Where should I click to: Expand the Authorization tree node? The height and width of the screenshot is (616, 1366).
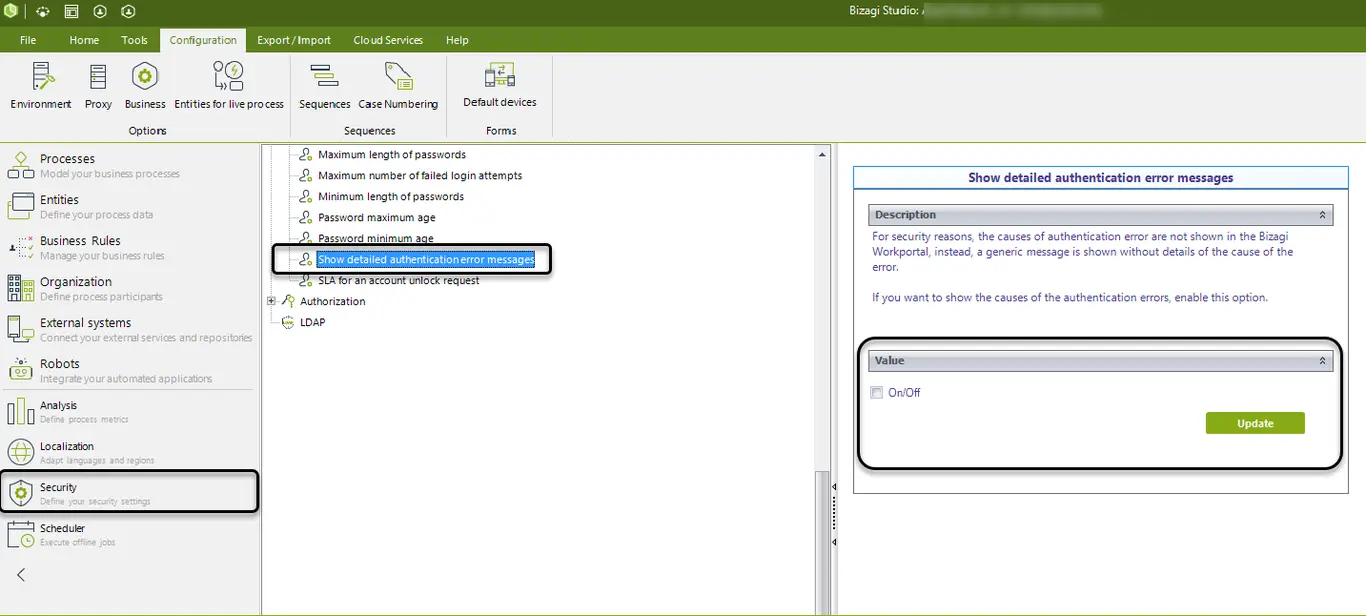(x=271, y=301)
